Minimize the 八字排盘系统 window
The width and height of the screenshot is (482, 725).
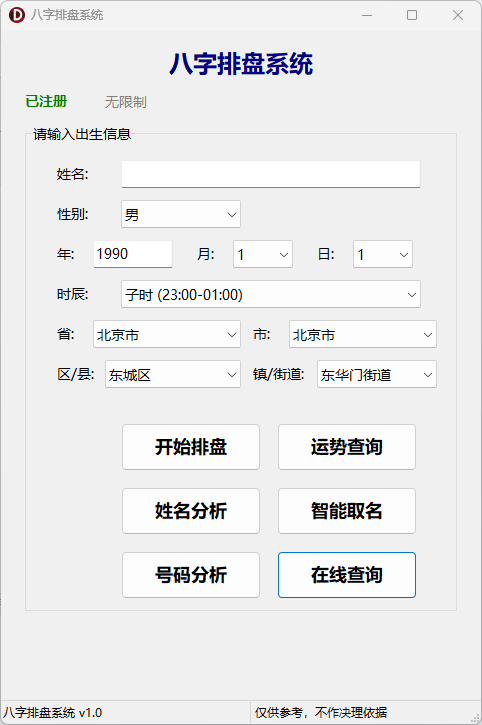[367, 15]
